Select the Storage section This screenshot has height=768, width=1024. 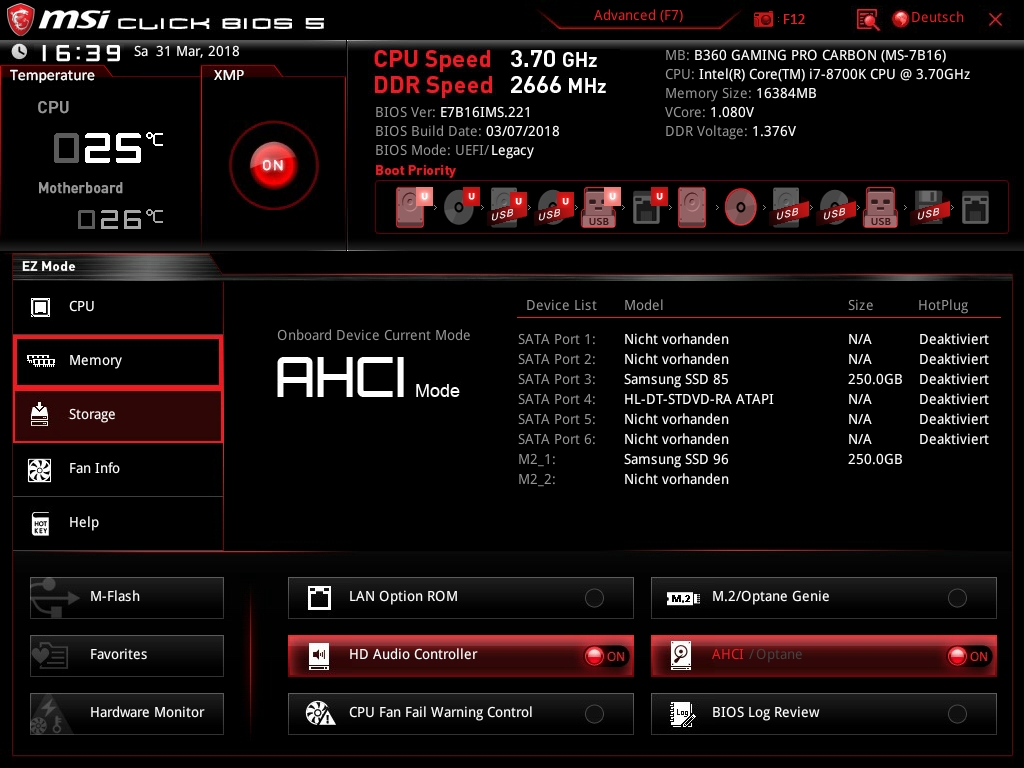coord(118,415)
